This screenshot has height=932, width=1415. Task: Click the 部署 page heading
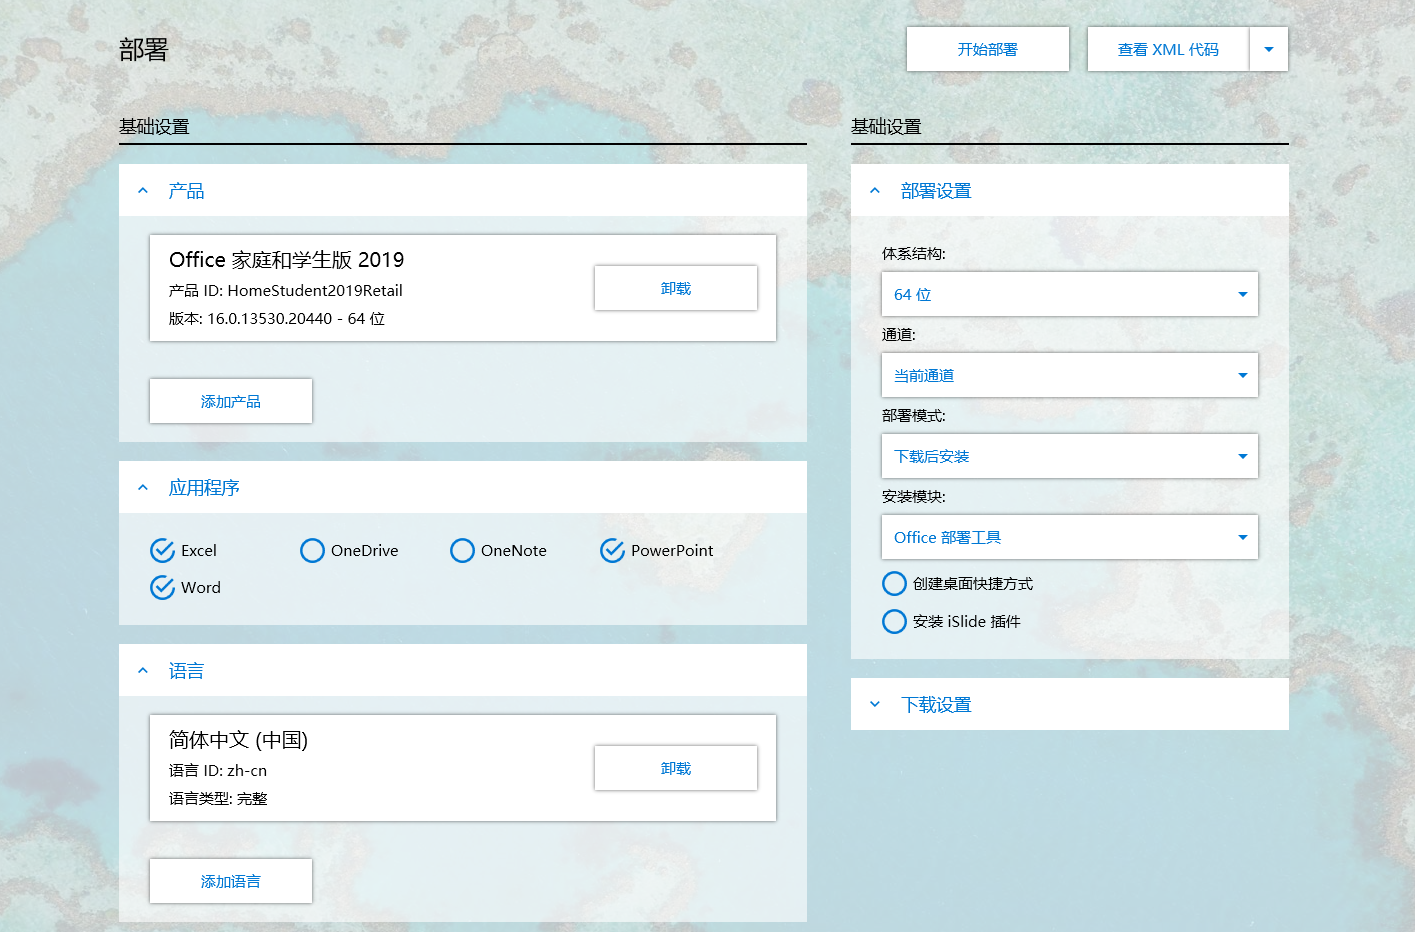click(x=143, y=50)
